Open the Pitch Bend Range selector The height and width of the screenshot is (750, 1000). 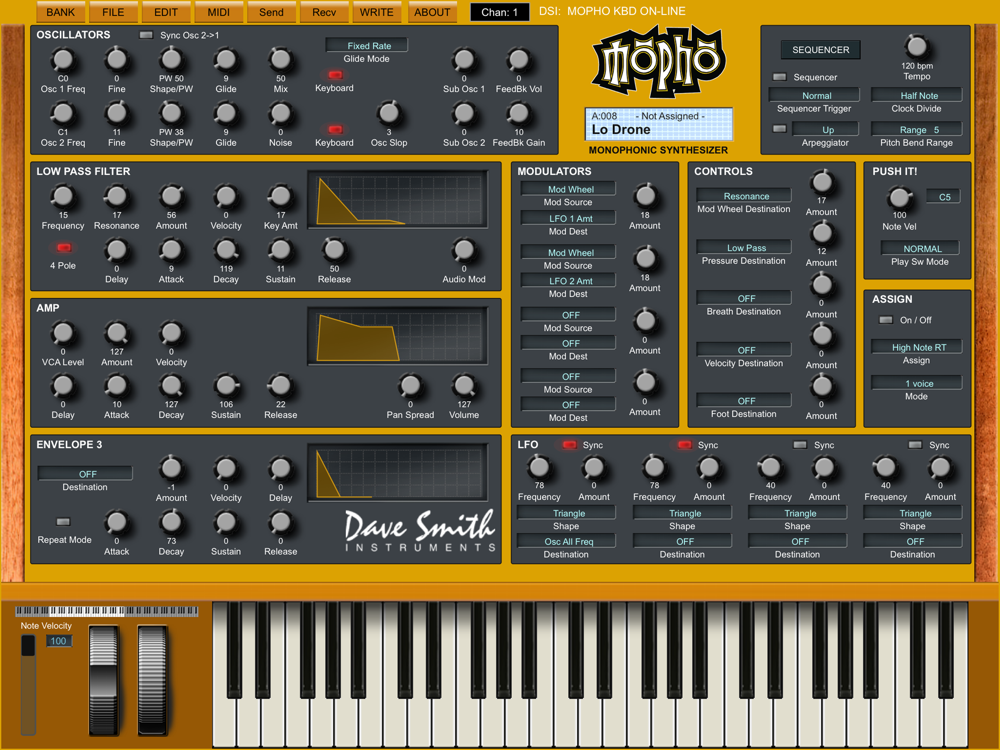pyautogui.click(x=916, y=129)
